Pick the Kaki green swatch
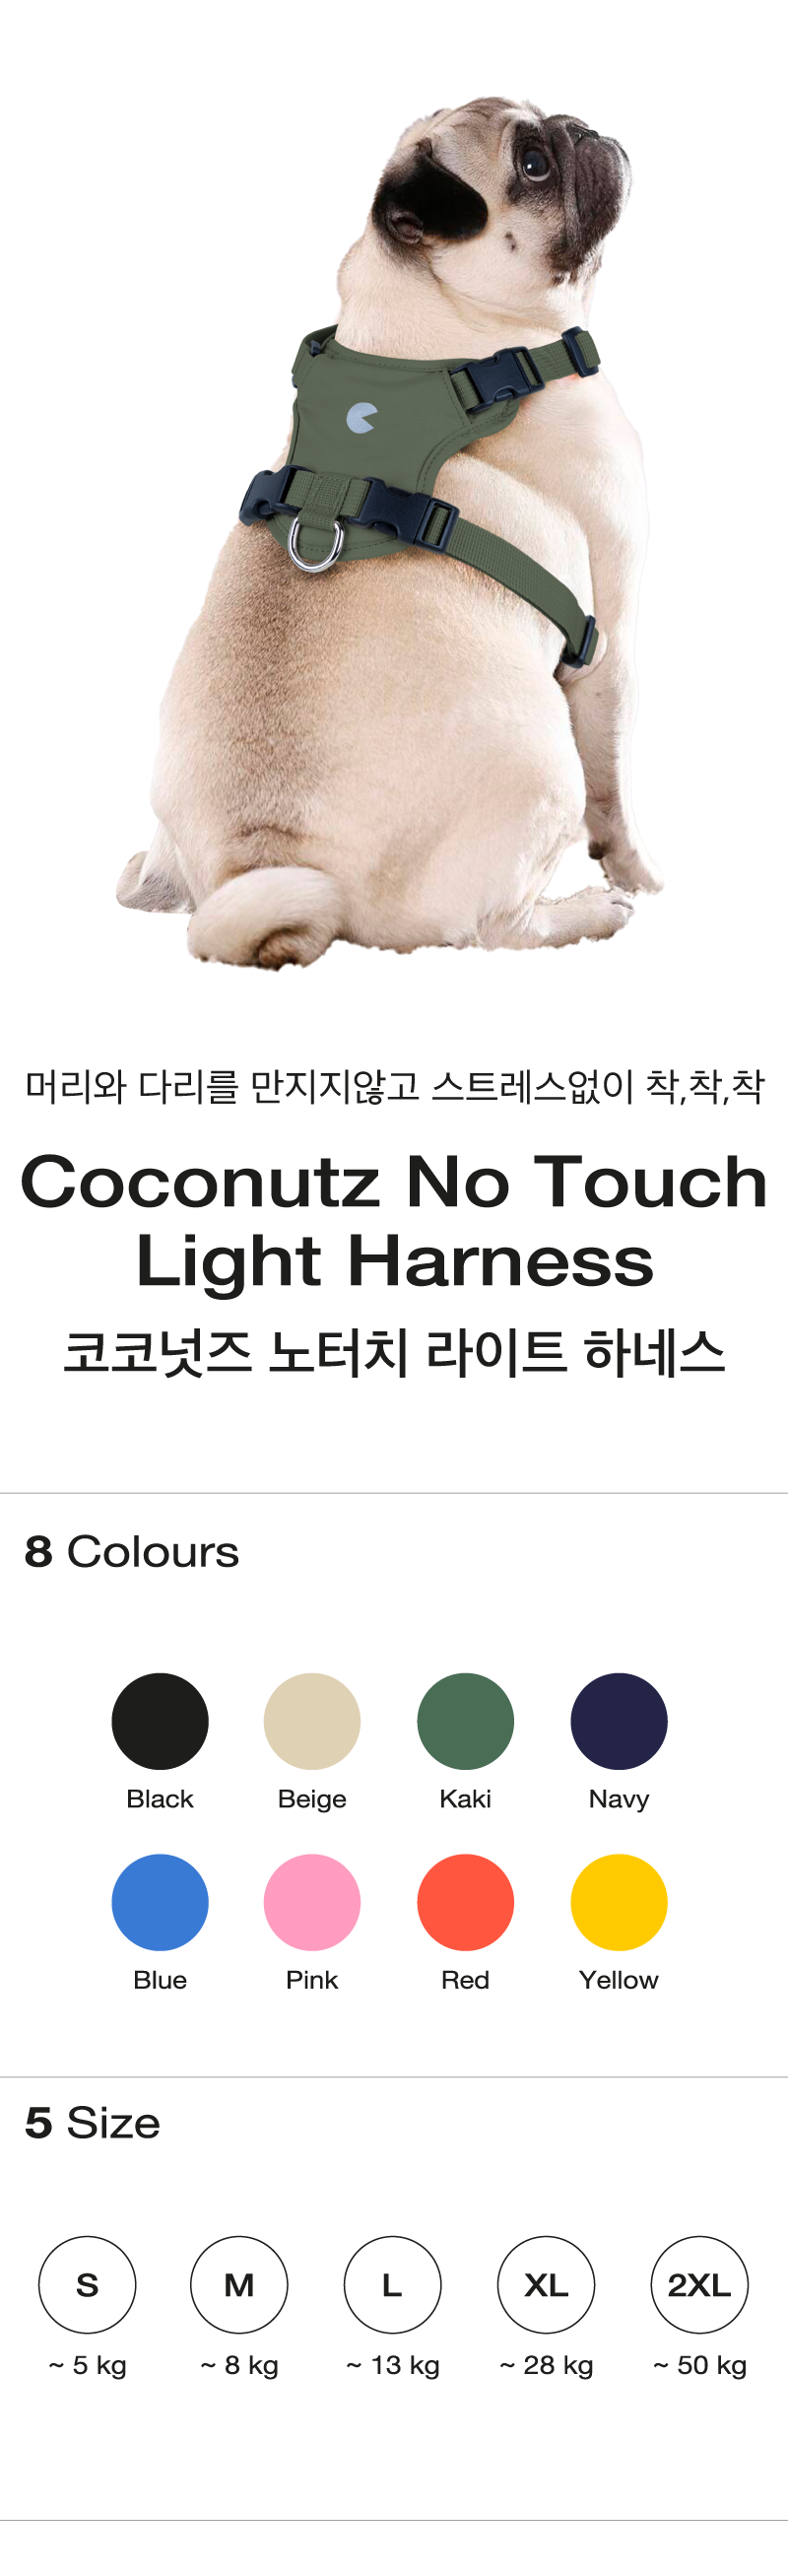Viewport: 788px width, 2576px height. [465, 1721]
